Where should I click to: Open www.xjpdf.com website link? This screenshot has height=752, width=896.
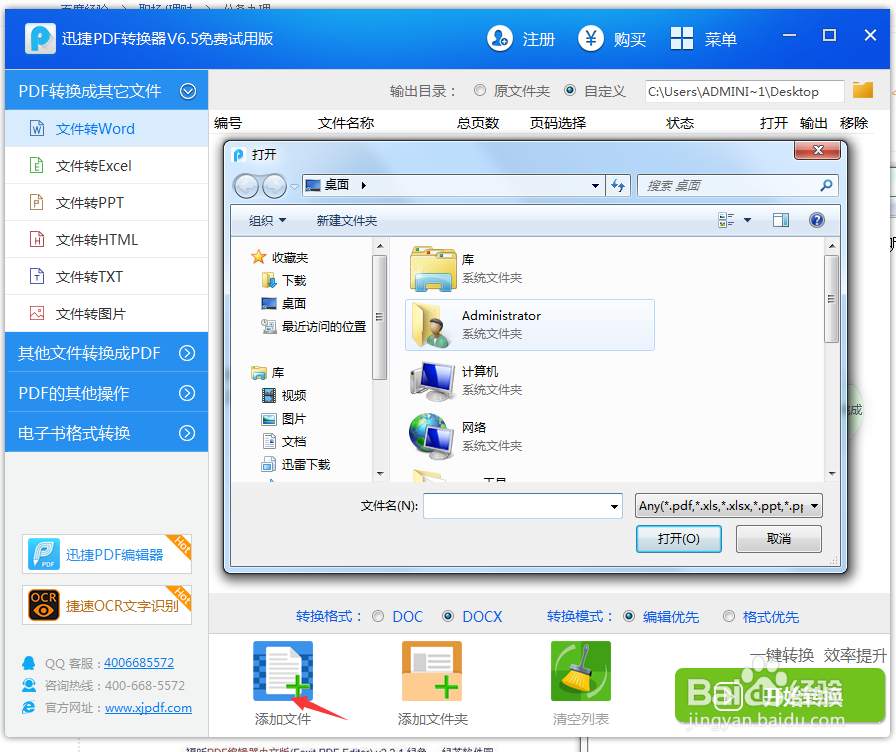pos(148,708)
